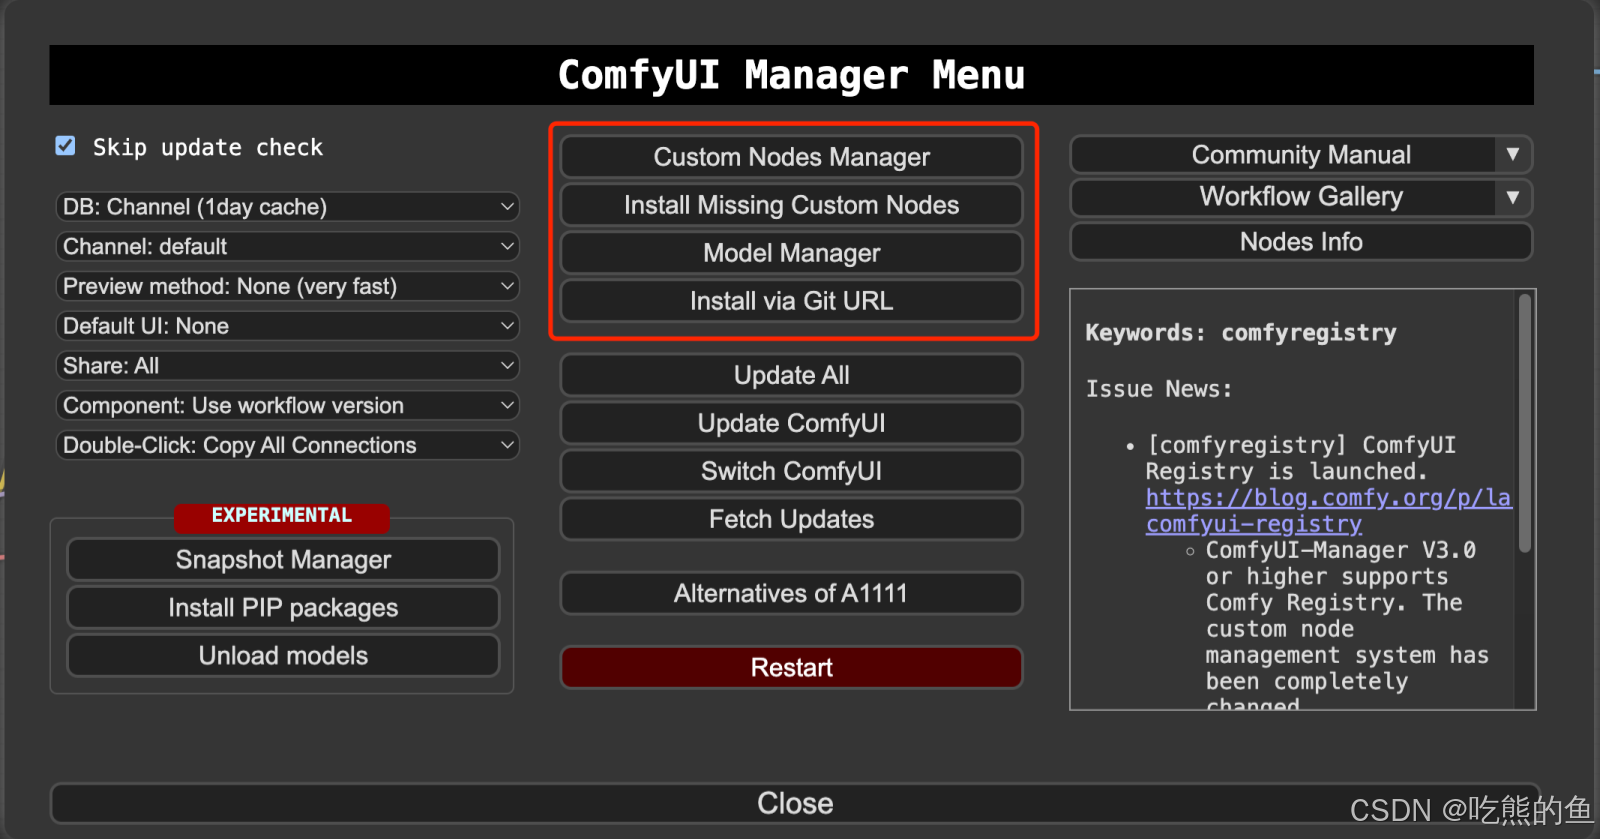The height and width of the screenshot is (839, 1600).
Task: Close the ComfyUI Manager Menu
Action: (x=795, y=803)
